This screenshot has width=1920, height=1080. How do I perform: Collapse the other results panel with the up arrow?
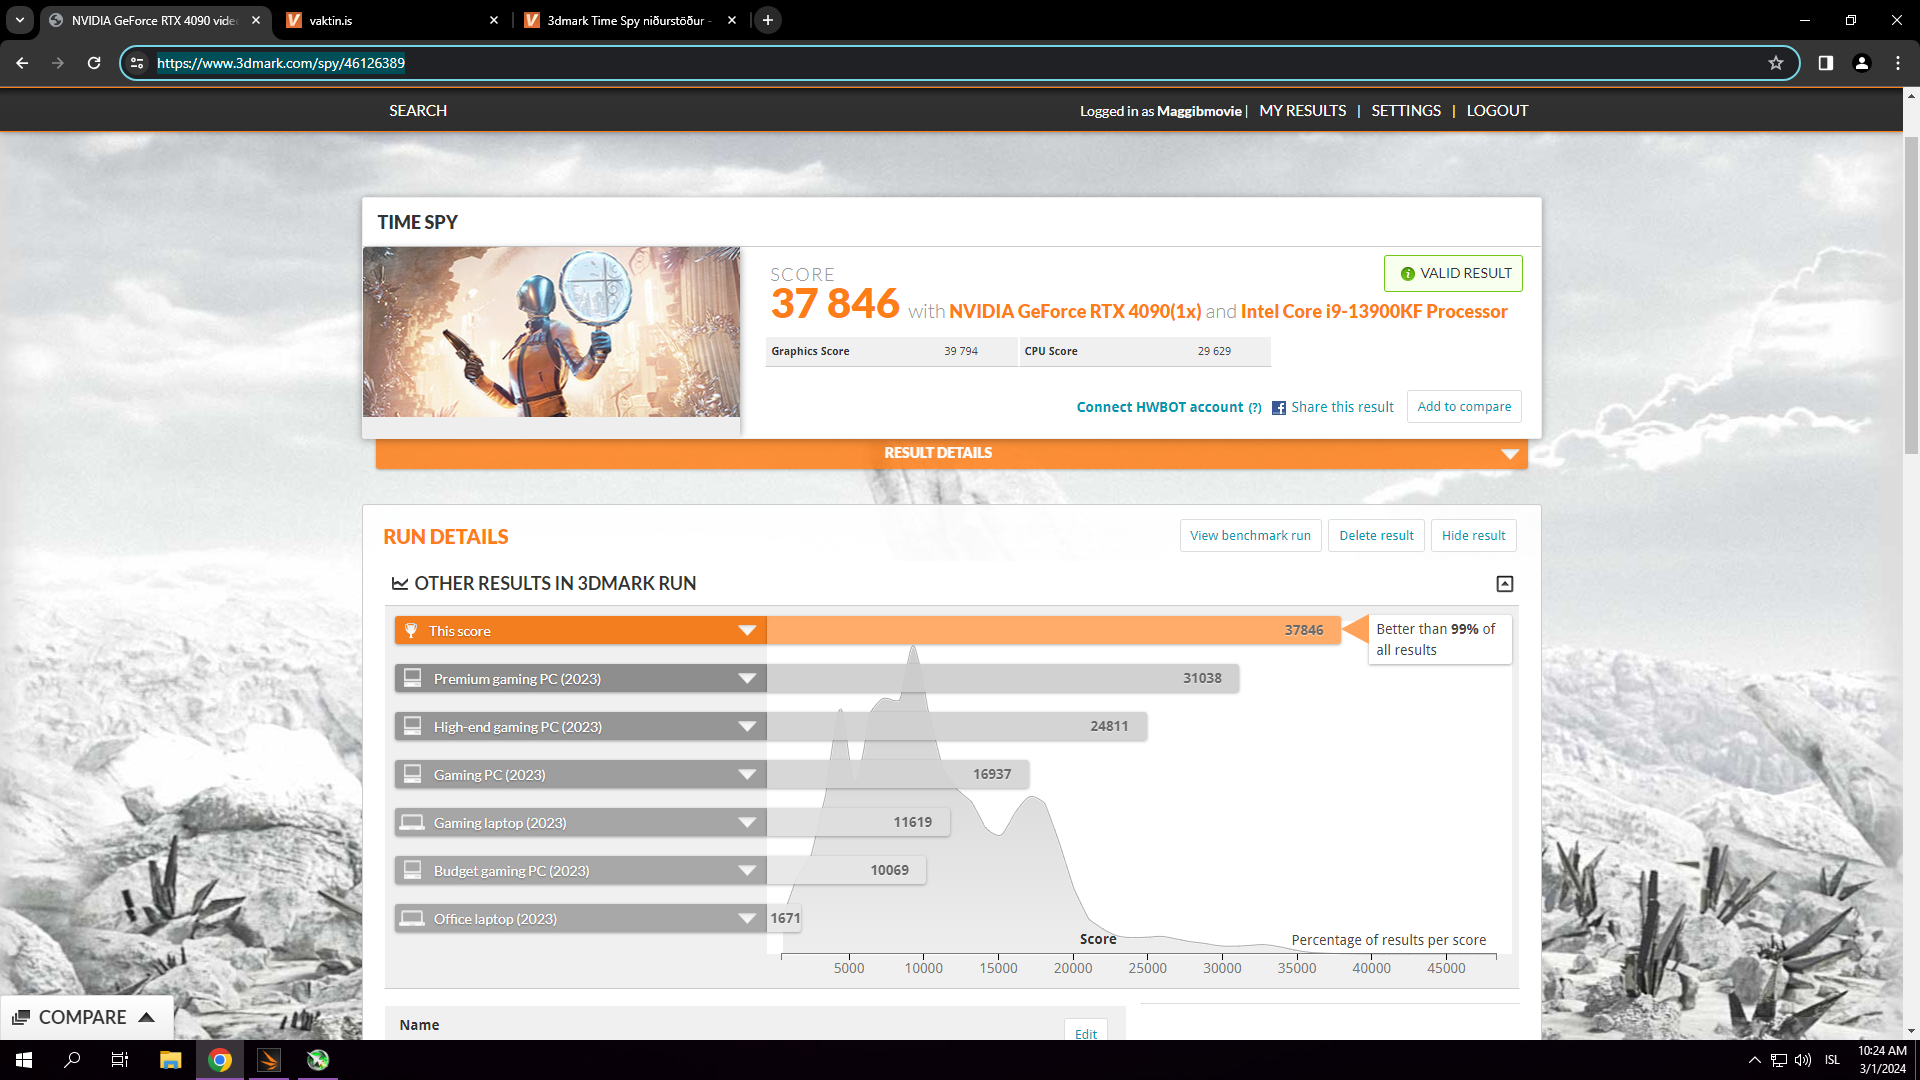[1504, 583]
